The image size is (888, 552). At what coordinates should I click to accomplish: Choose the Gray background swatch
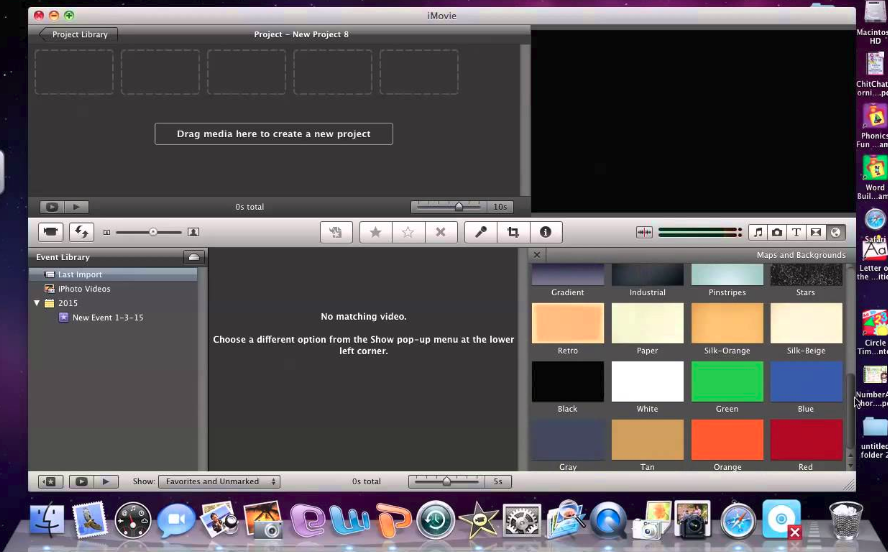567,440
